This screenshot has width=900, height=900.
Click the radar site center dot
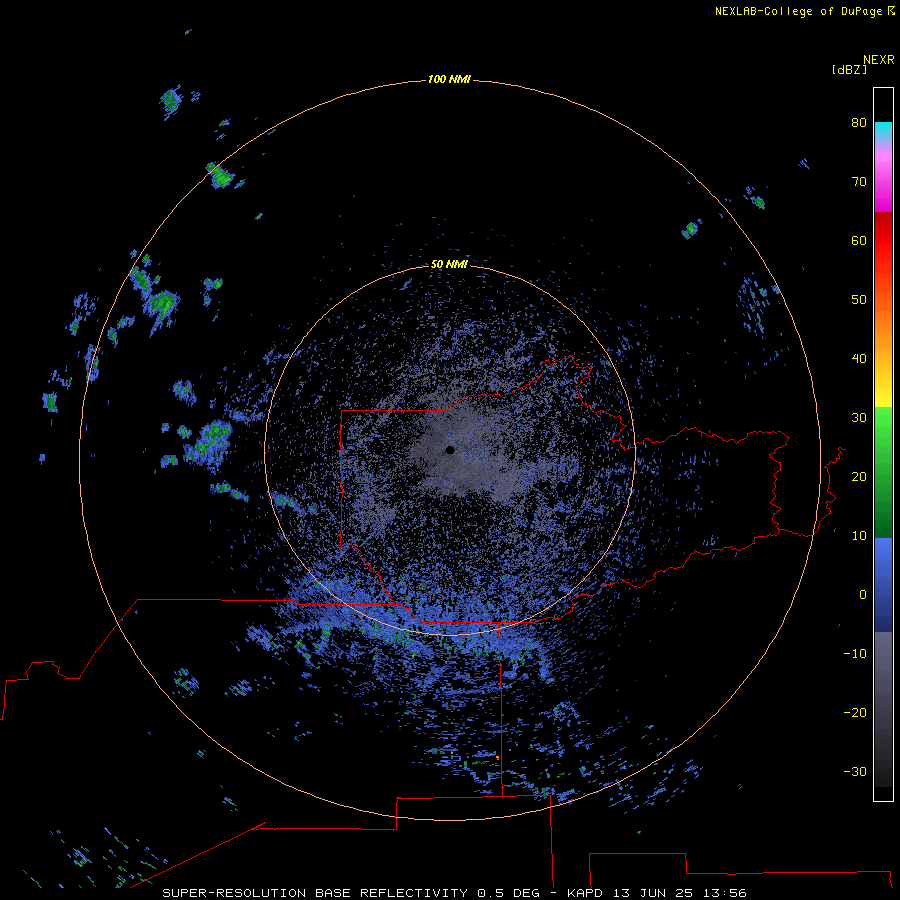point(450,450)
